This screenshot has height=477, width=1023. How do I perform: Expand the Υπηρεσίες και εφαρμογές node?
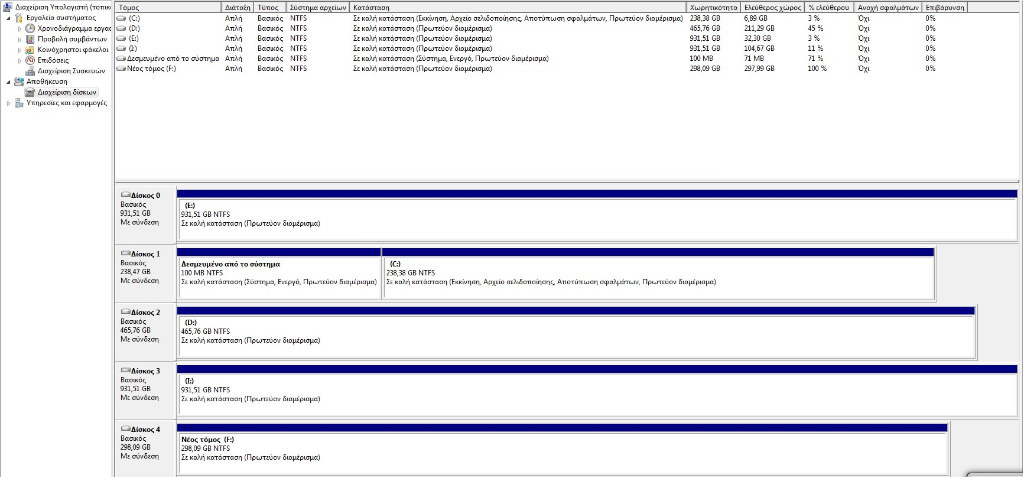(8, 102)
